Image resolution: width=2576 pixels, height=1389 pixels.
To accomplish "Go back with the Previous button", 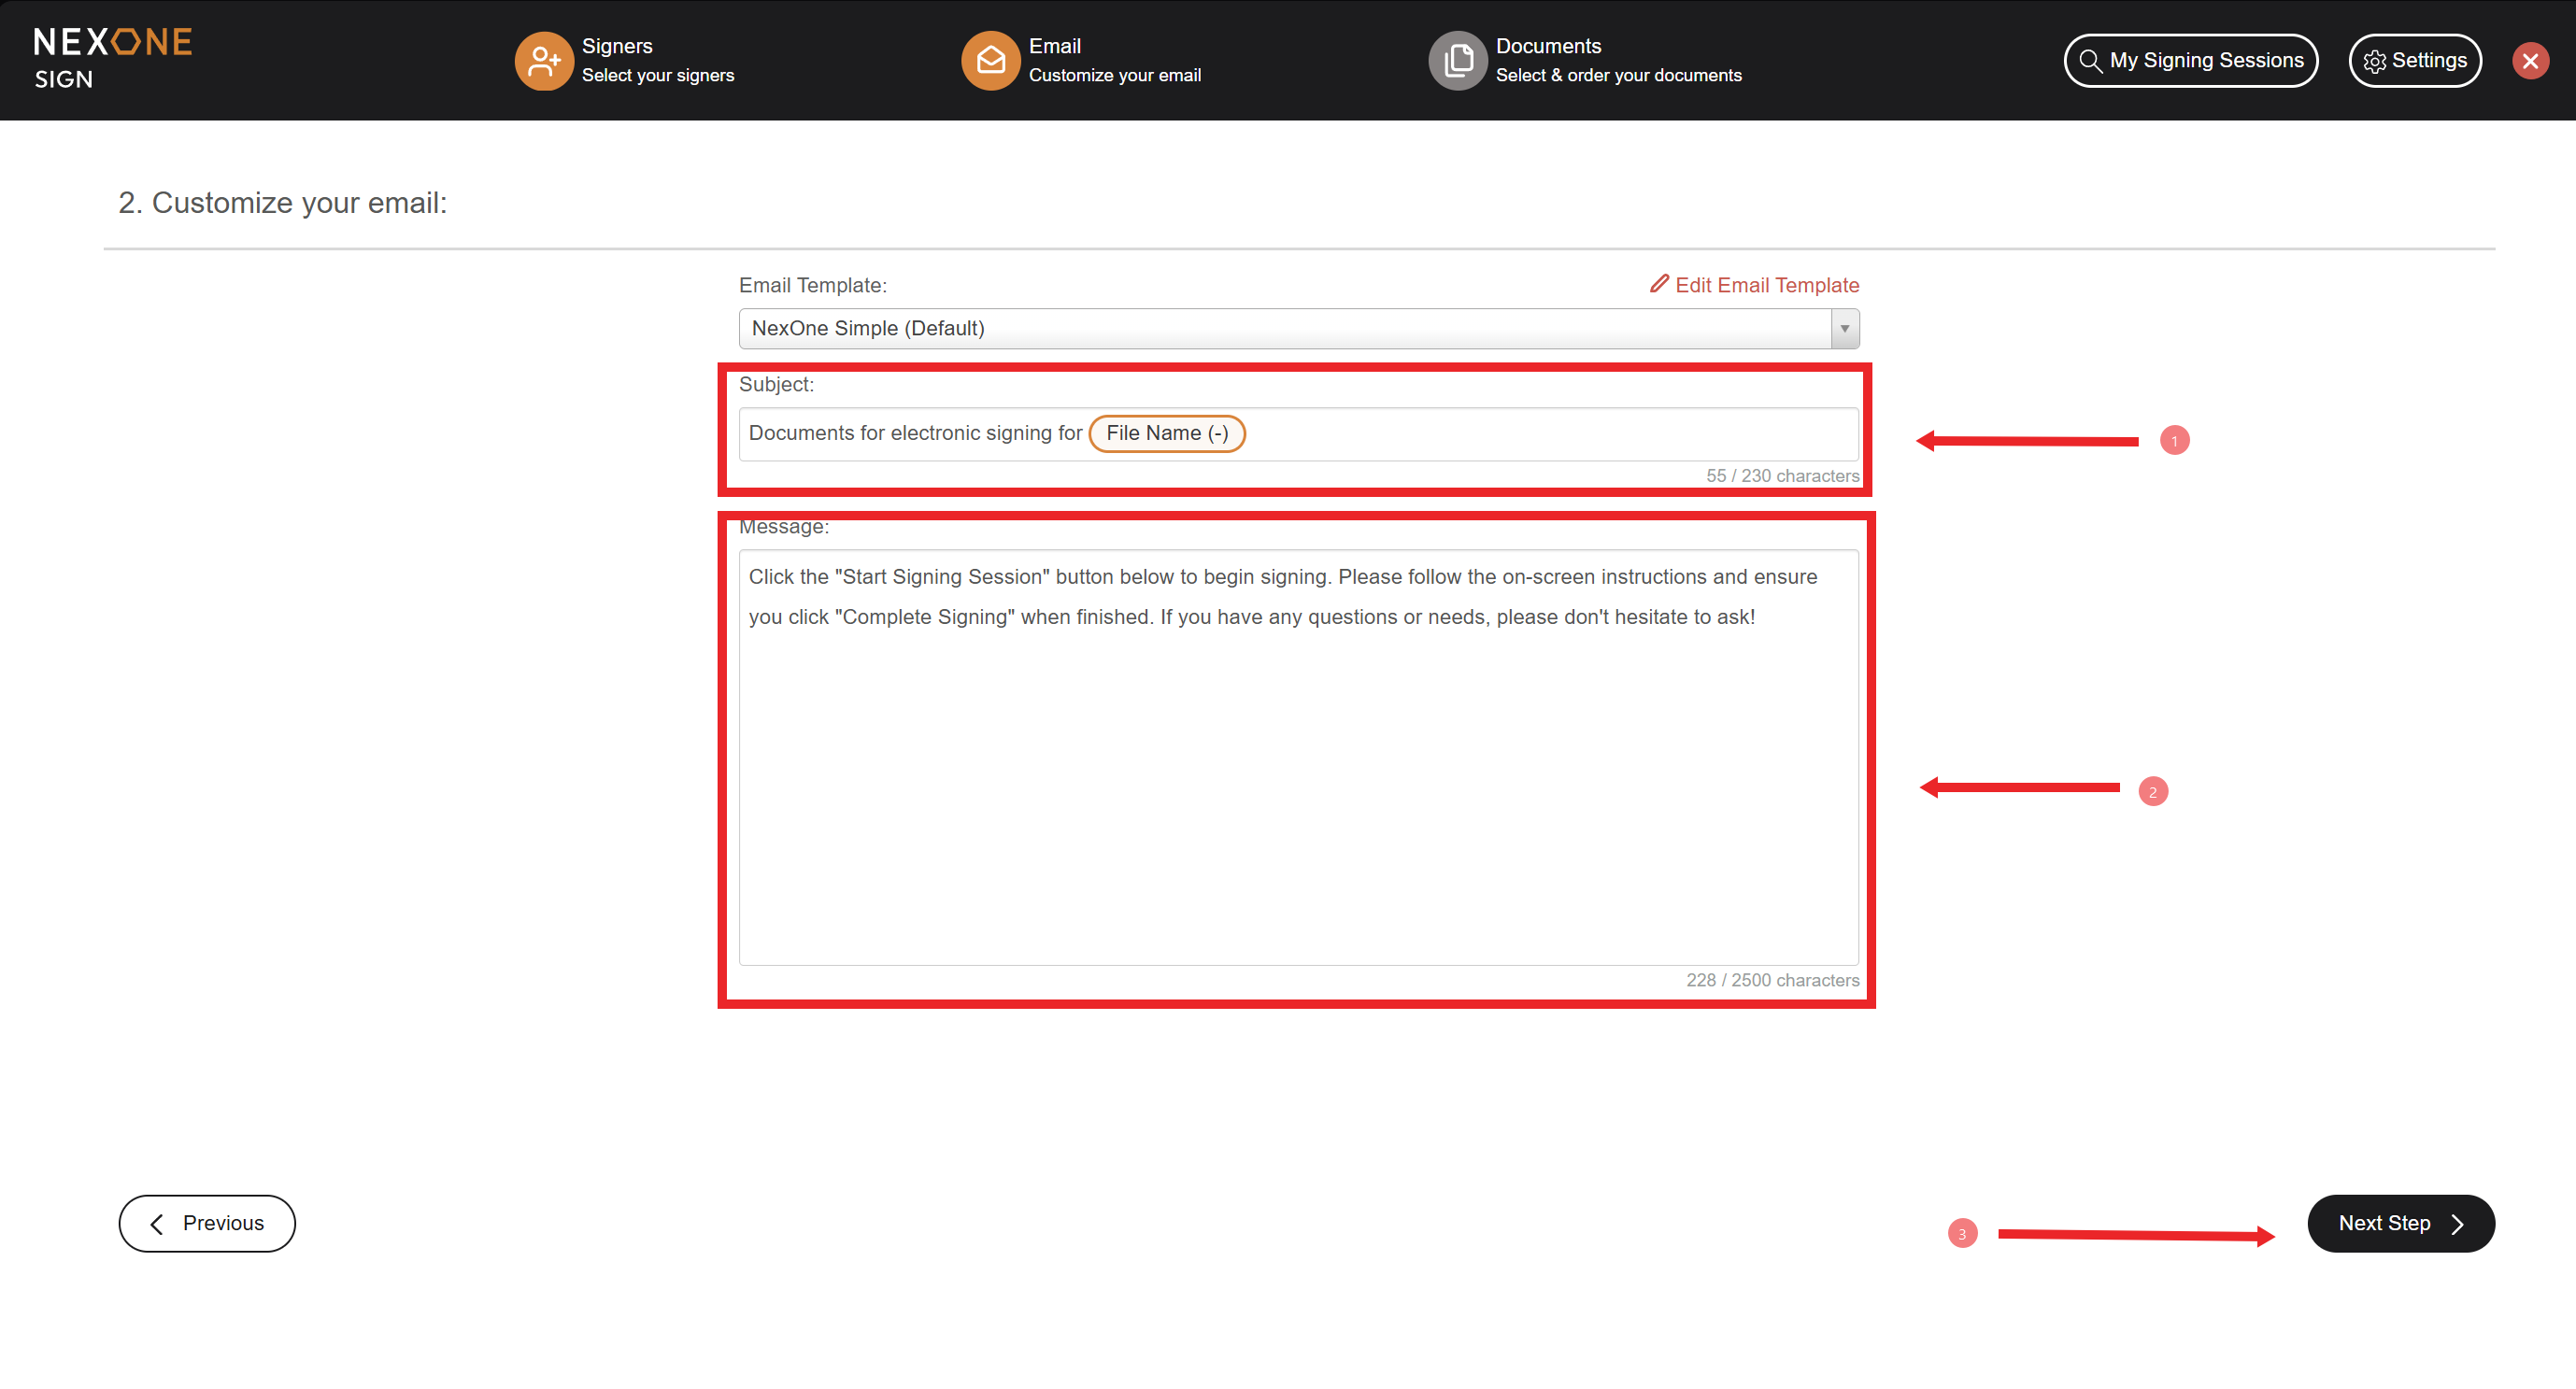I will (207, 1223).
